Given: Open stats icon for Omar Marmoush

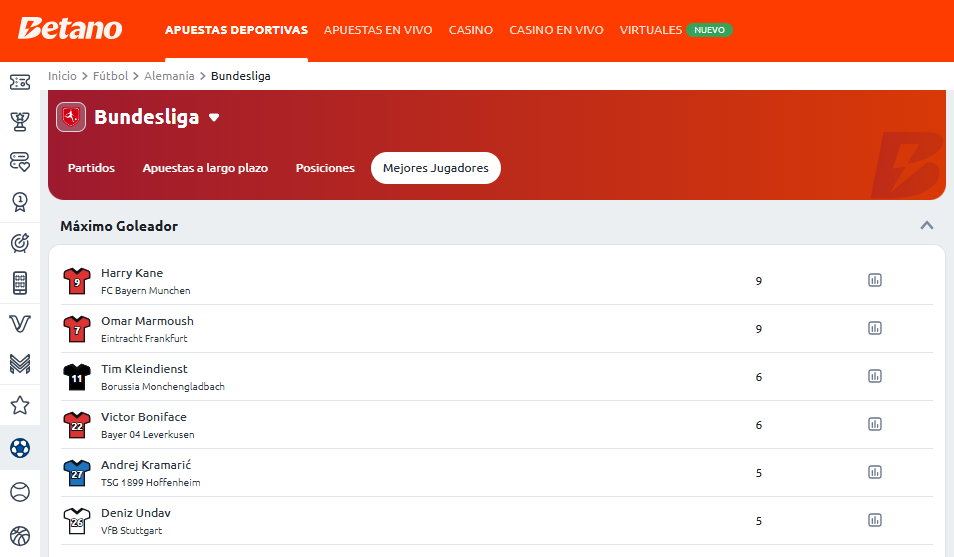Looking at the screenshot, I should (875, 328).
